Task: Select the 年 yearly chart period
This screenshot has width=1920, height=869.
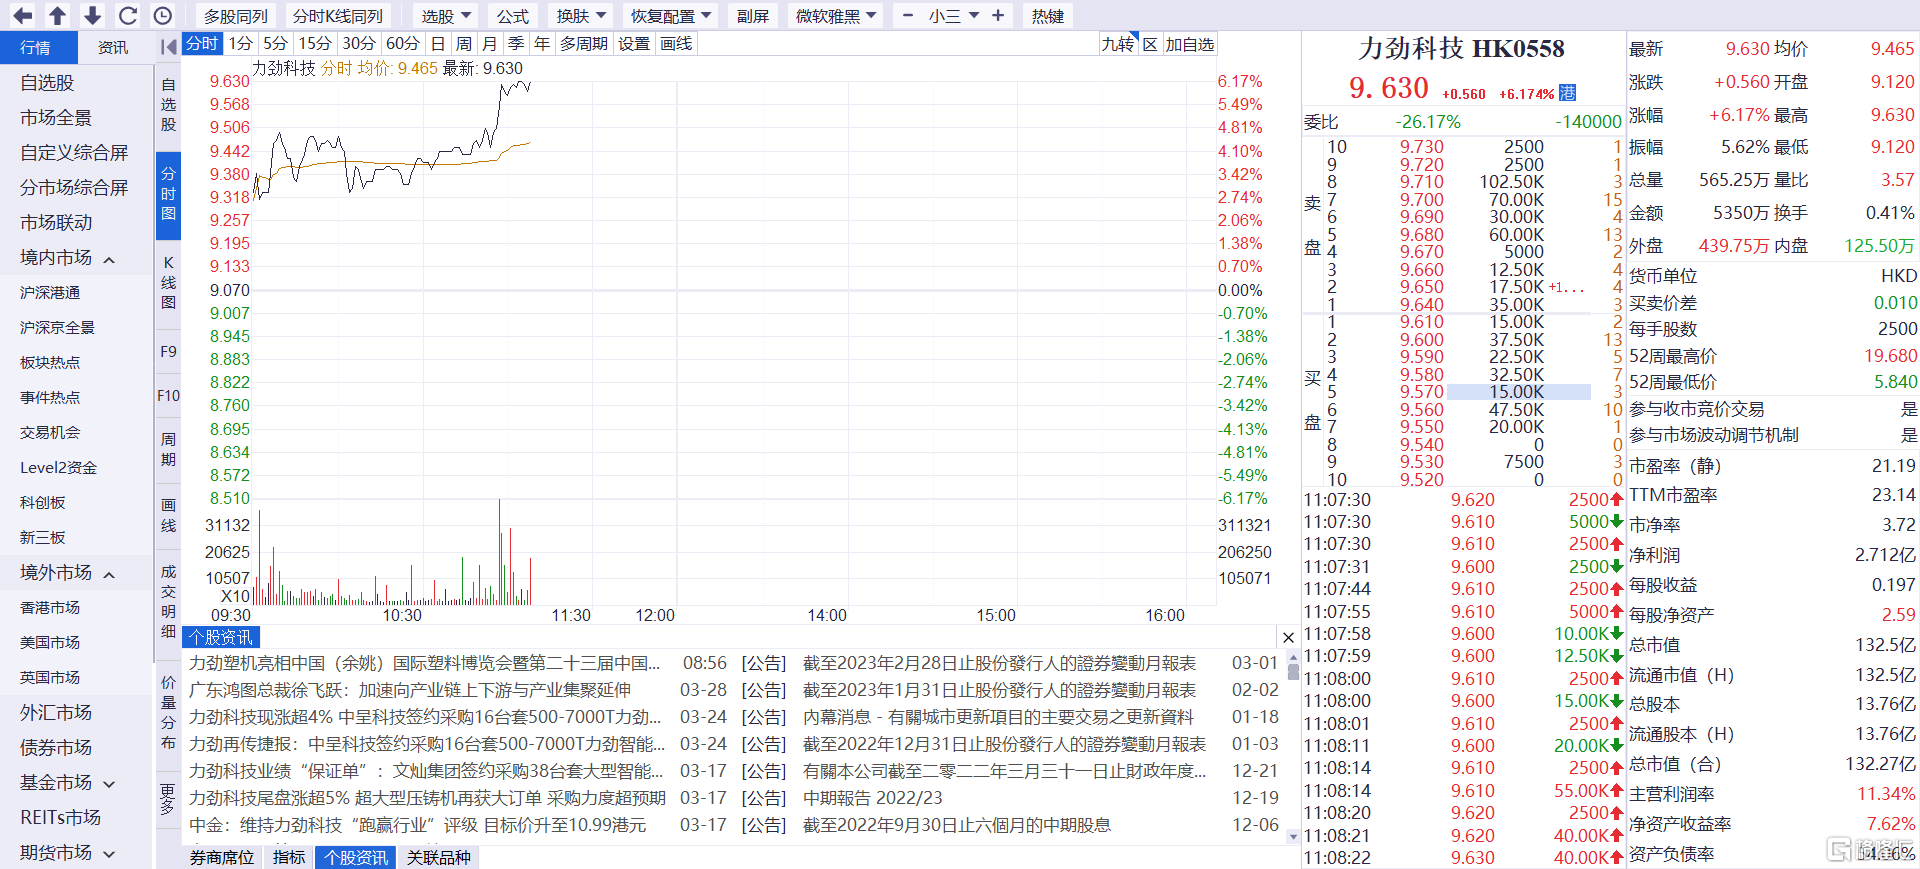Action: 542,44
